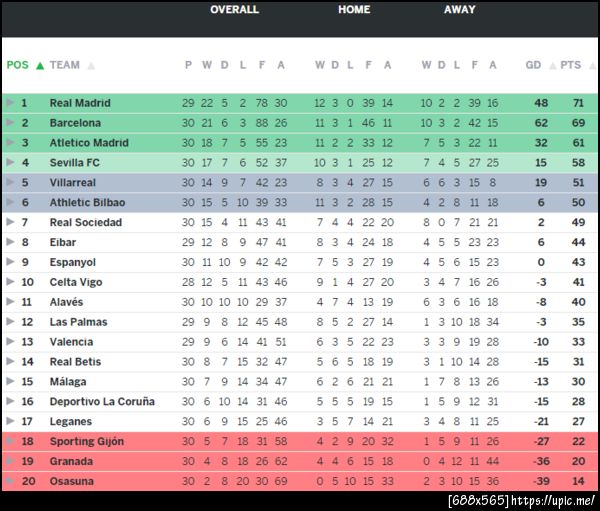The height and width of the screenshot is (511, 600).
Task: Sort table by the PTS column header
Action: click(570, 66)
